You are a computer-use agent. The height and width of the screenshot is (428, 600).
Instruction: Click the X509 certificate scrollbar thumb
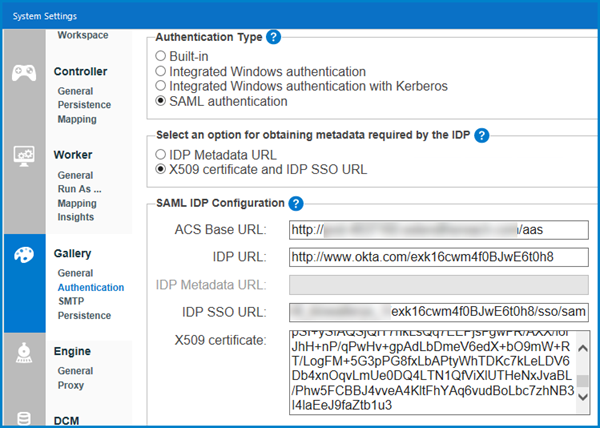[x=582, y=381]
